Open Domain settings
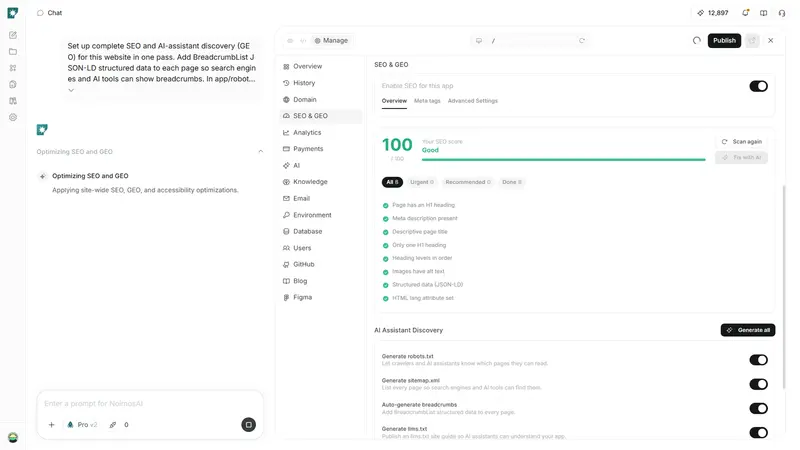800x450 pixels. point(320,99)
